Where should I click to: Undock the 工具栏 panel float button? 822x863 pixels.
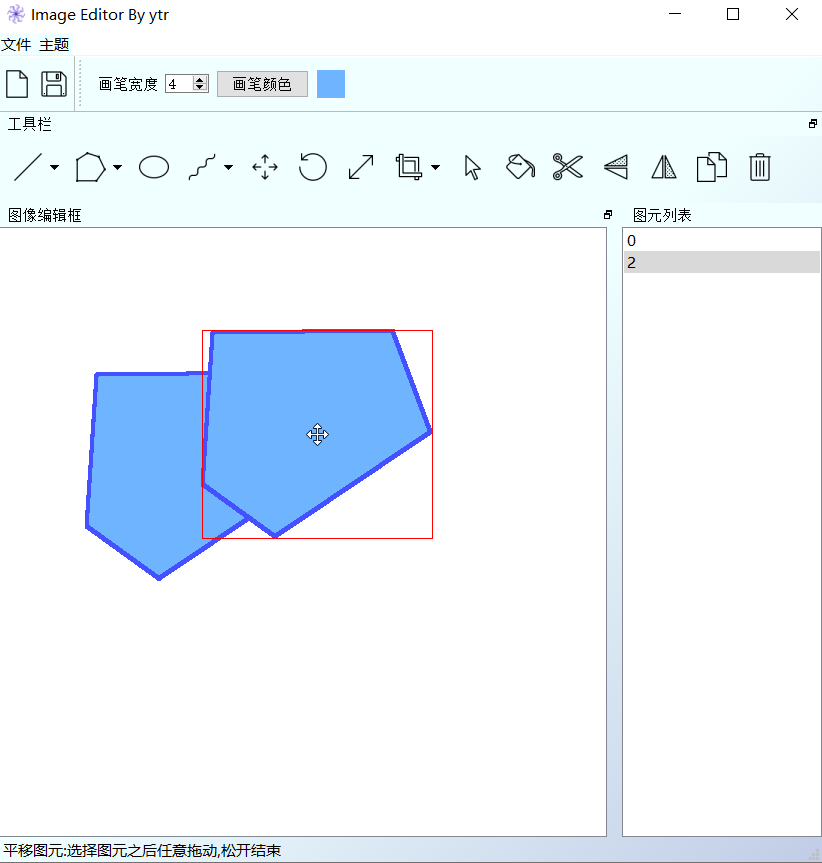pos(813,124)
